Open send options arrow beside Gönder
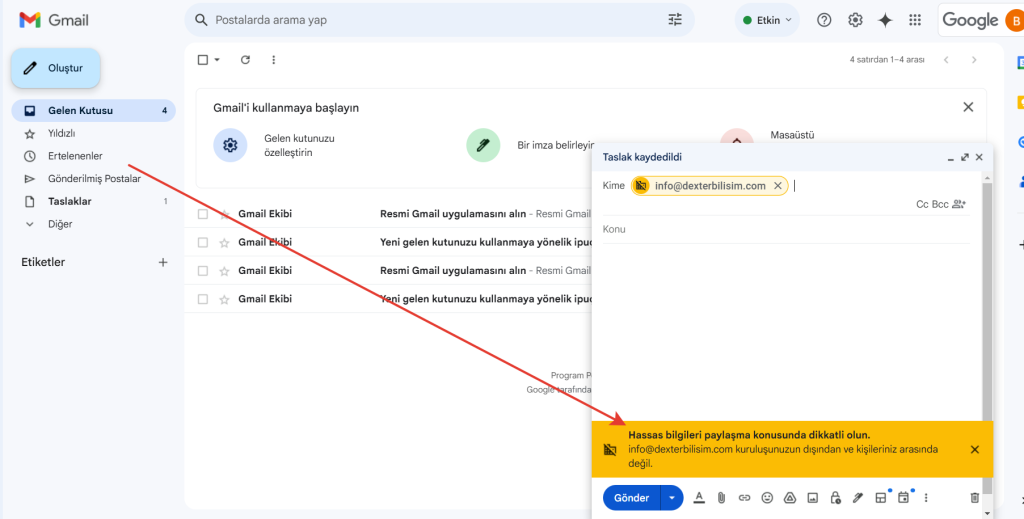The height and width of the screenshot is (519, 1024). point(672,498)
